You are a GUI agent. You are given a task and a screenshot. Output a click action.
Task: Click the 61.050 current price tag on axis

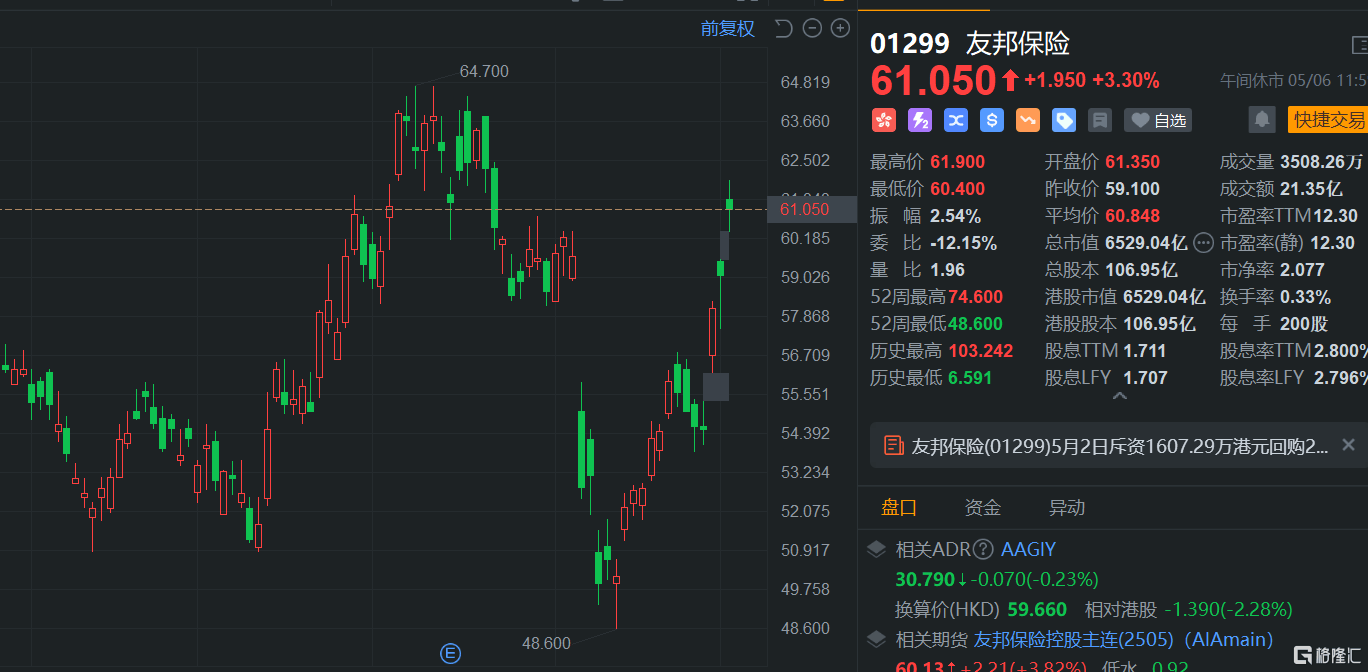pos(812,209)
